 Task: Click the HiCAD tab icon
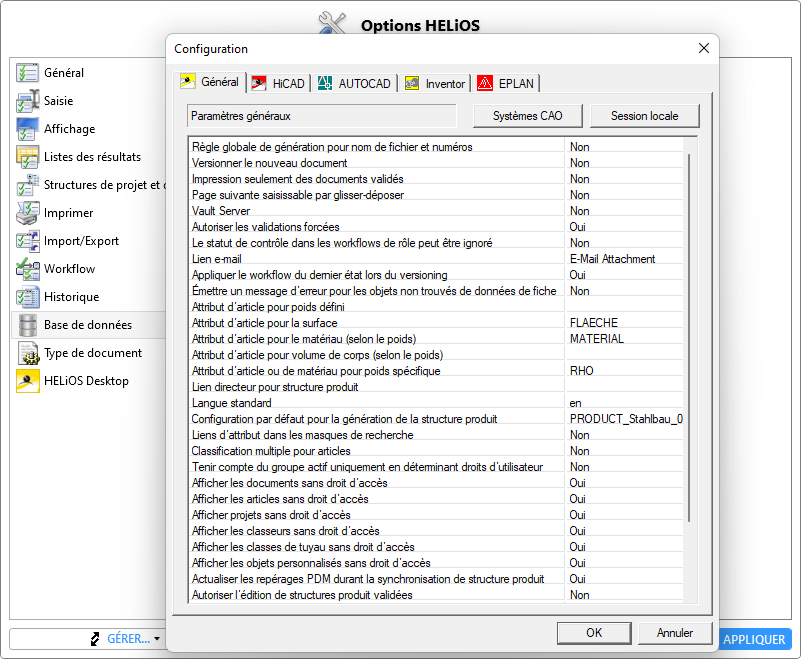(x=259, y=83)
